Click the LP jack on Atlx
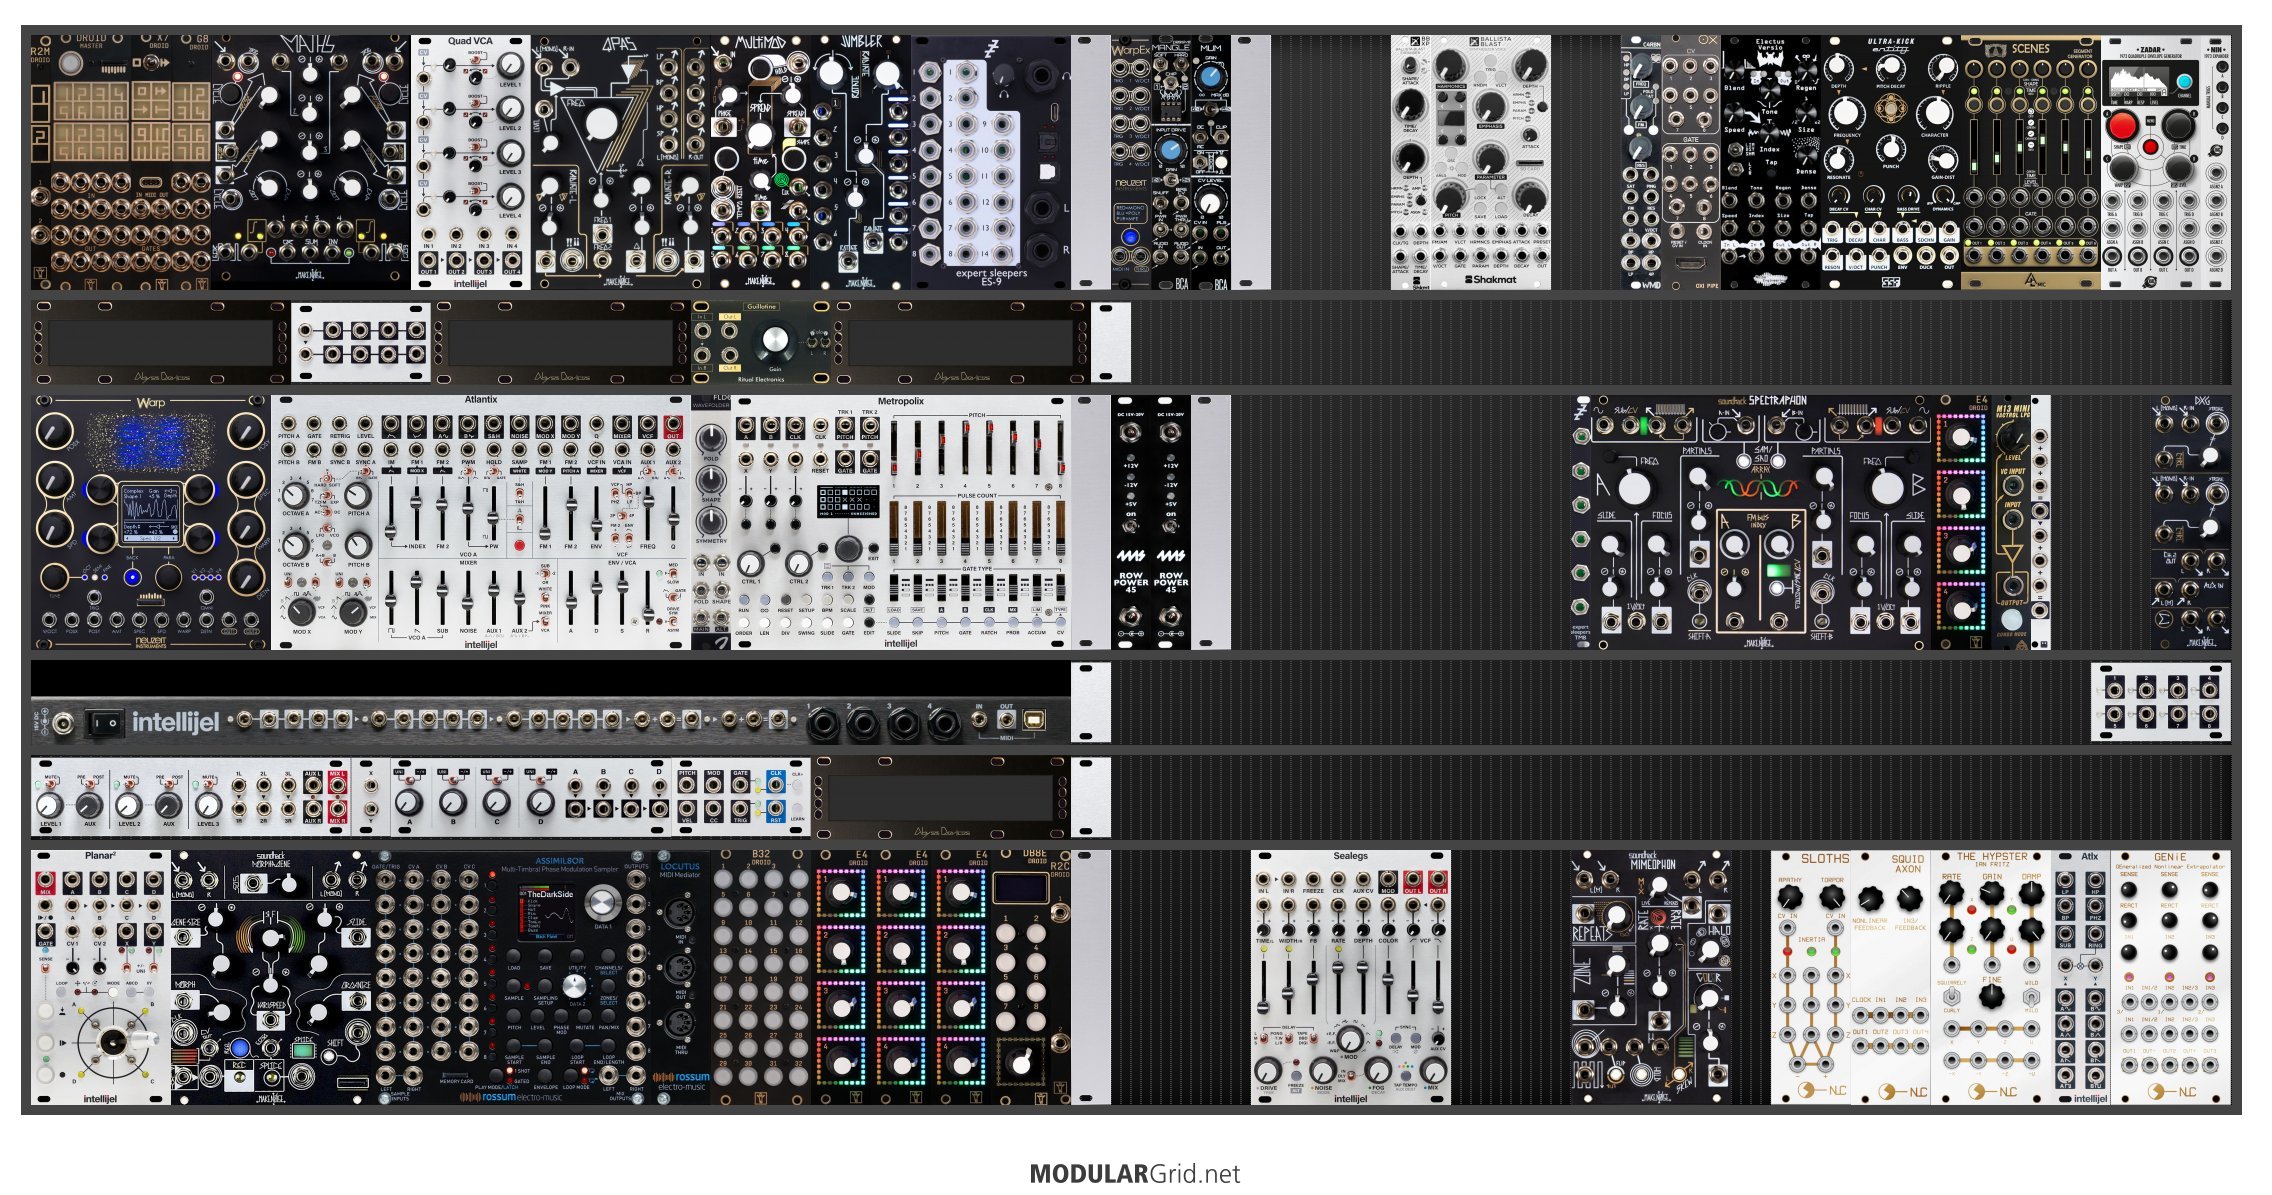The height and width of the screenshot is (1195, 2272). (2066, 879)
